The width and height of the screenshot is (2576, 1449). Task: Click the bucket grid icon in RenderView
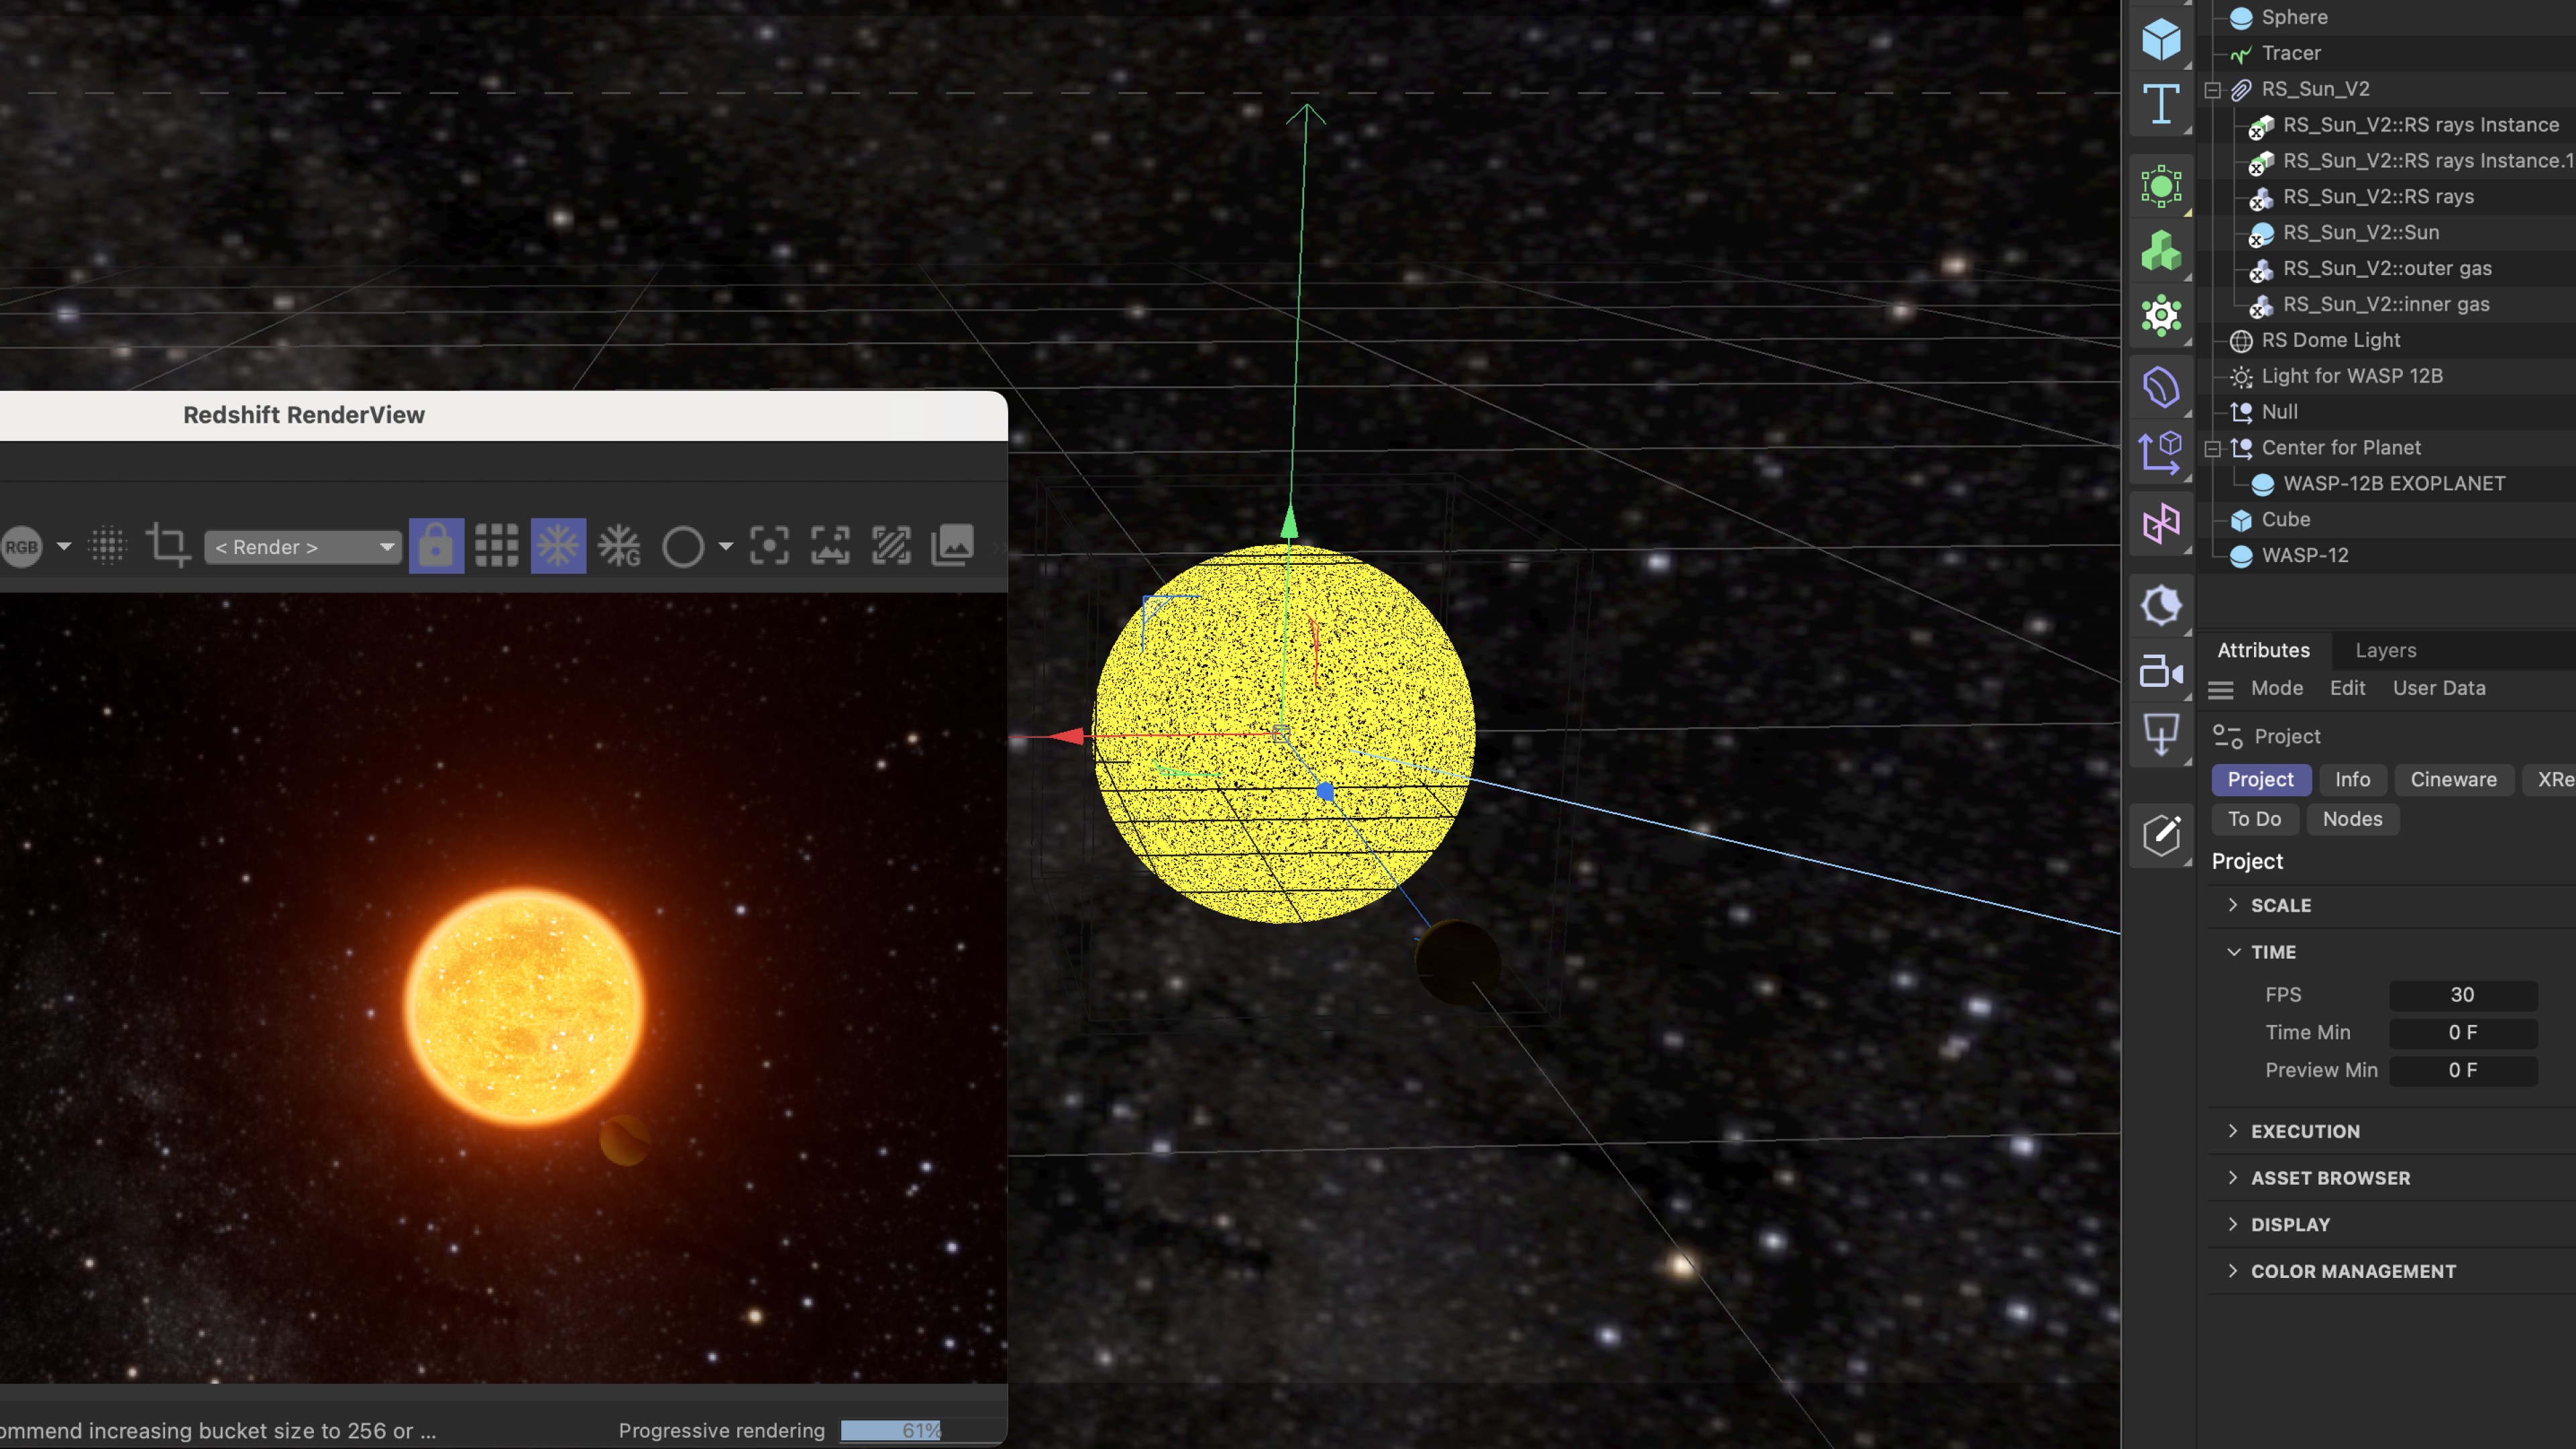click(496, 546)
